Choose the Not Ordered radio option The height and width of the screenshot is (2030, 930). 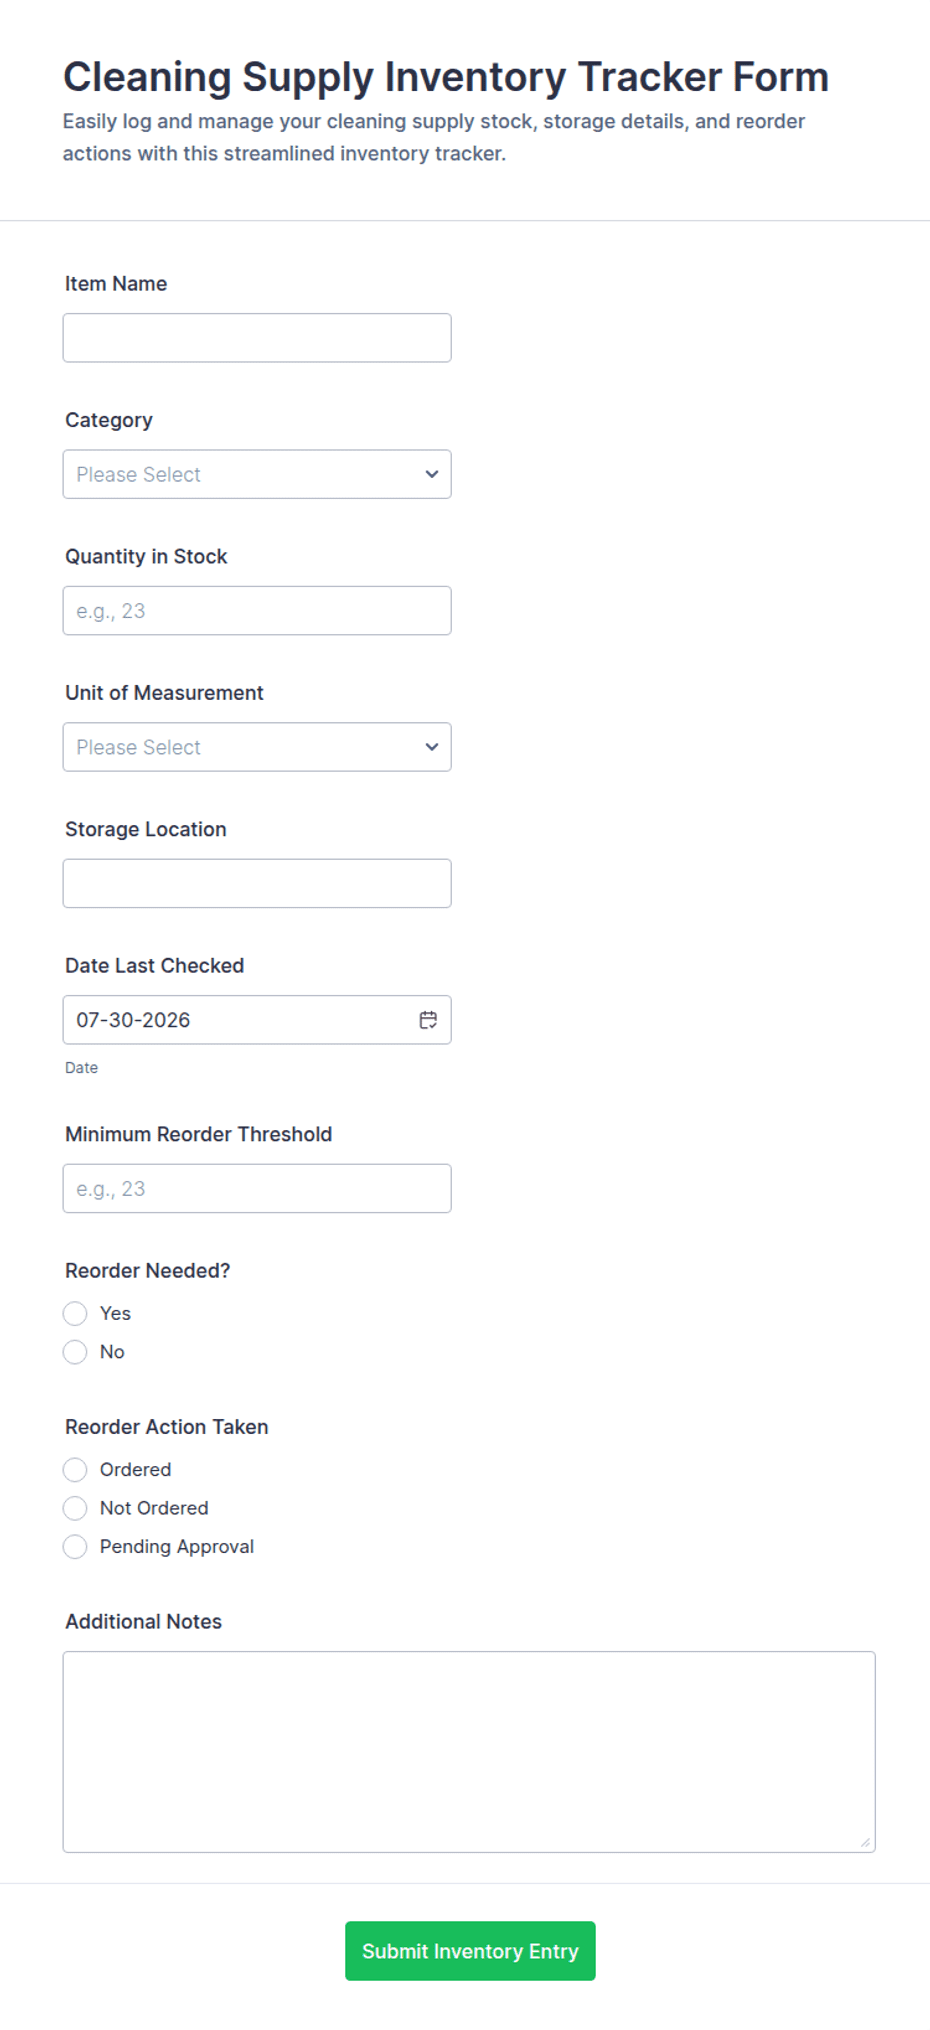coord(75,1508)
